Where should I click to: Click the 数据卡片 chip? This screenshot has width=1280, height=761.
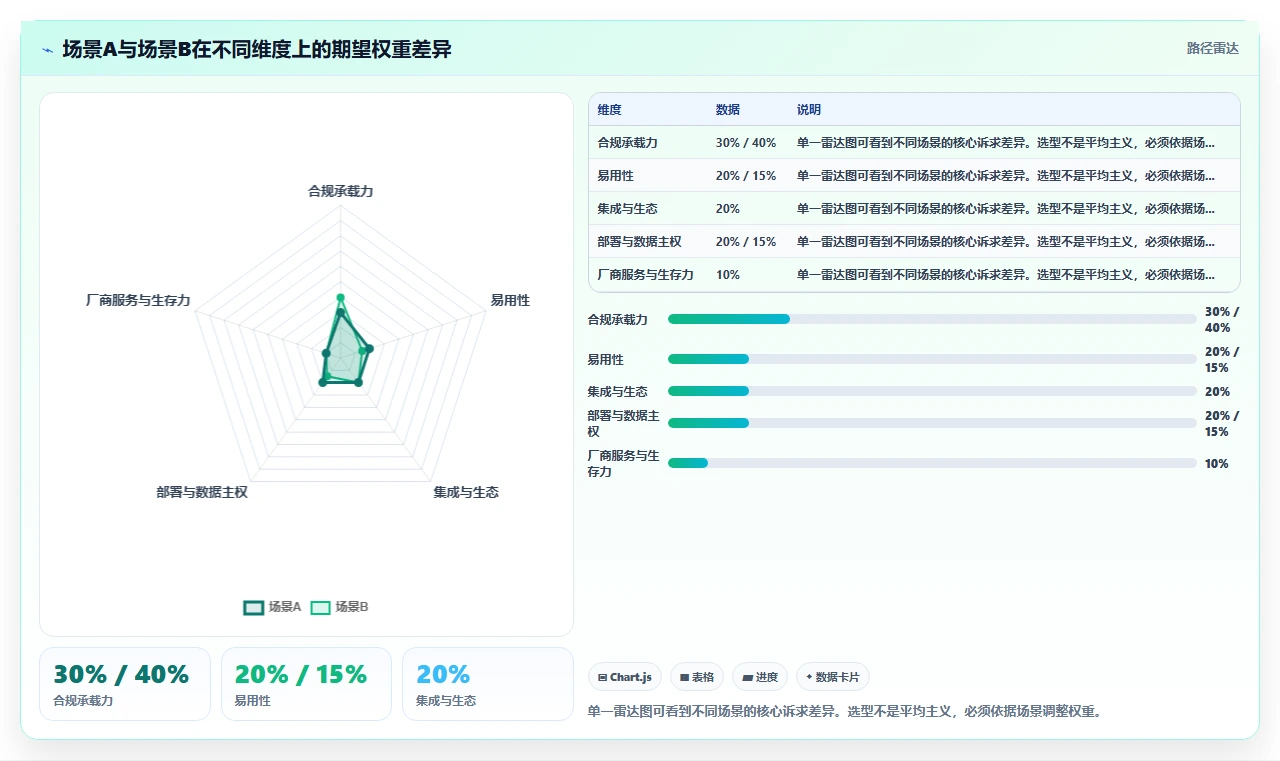coord(832,677)
